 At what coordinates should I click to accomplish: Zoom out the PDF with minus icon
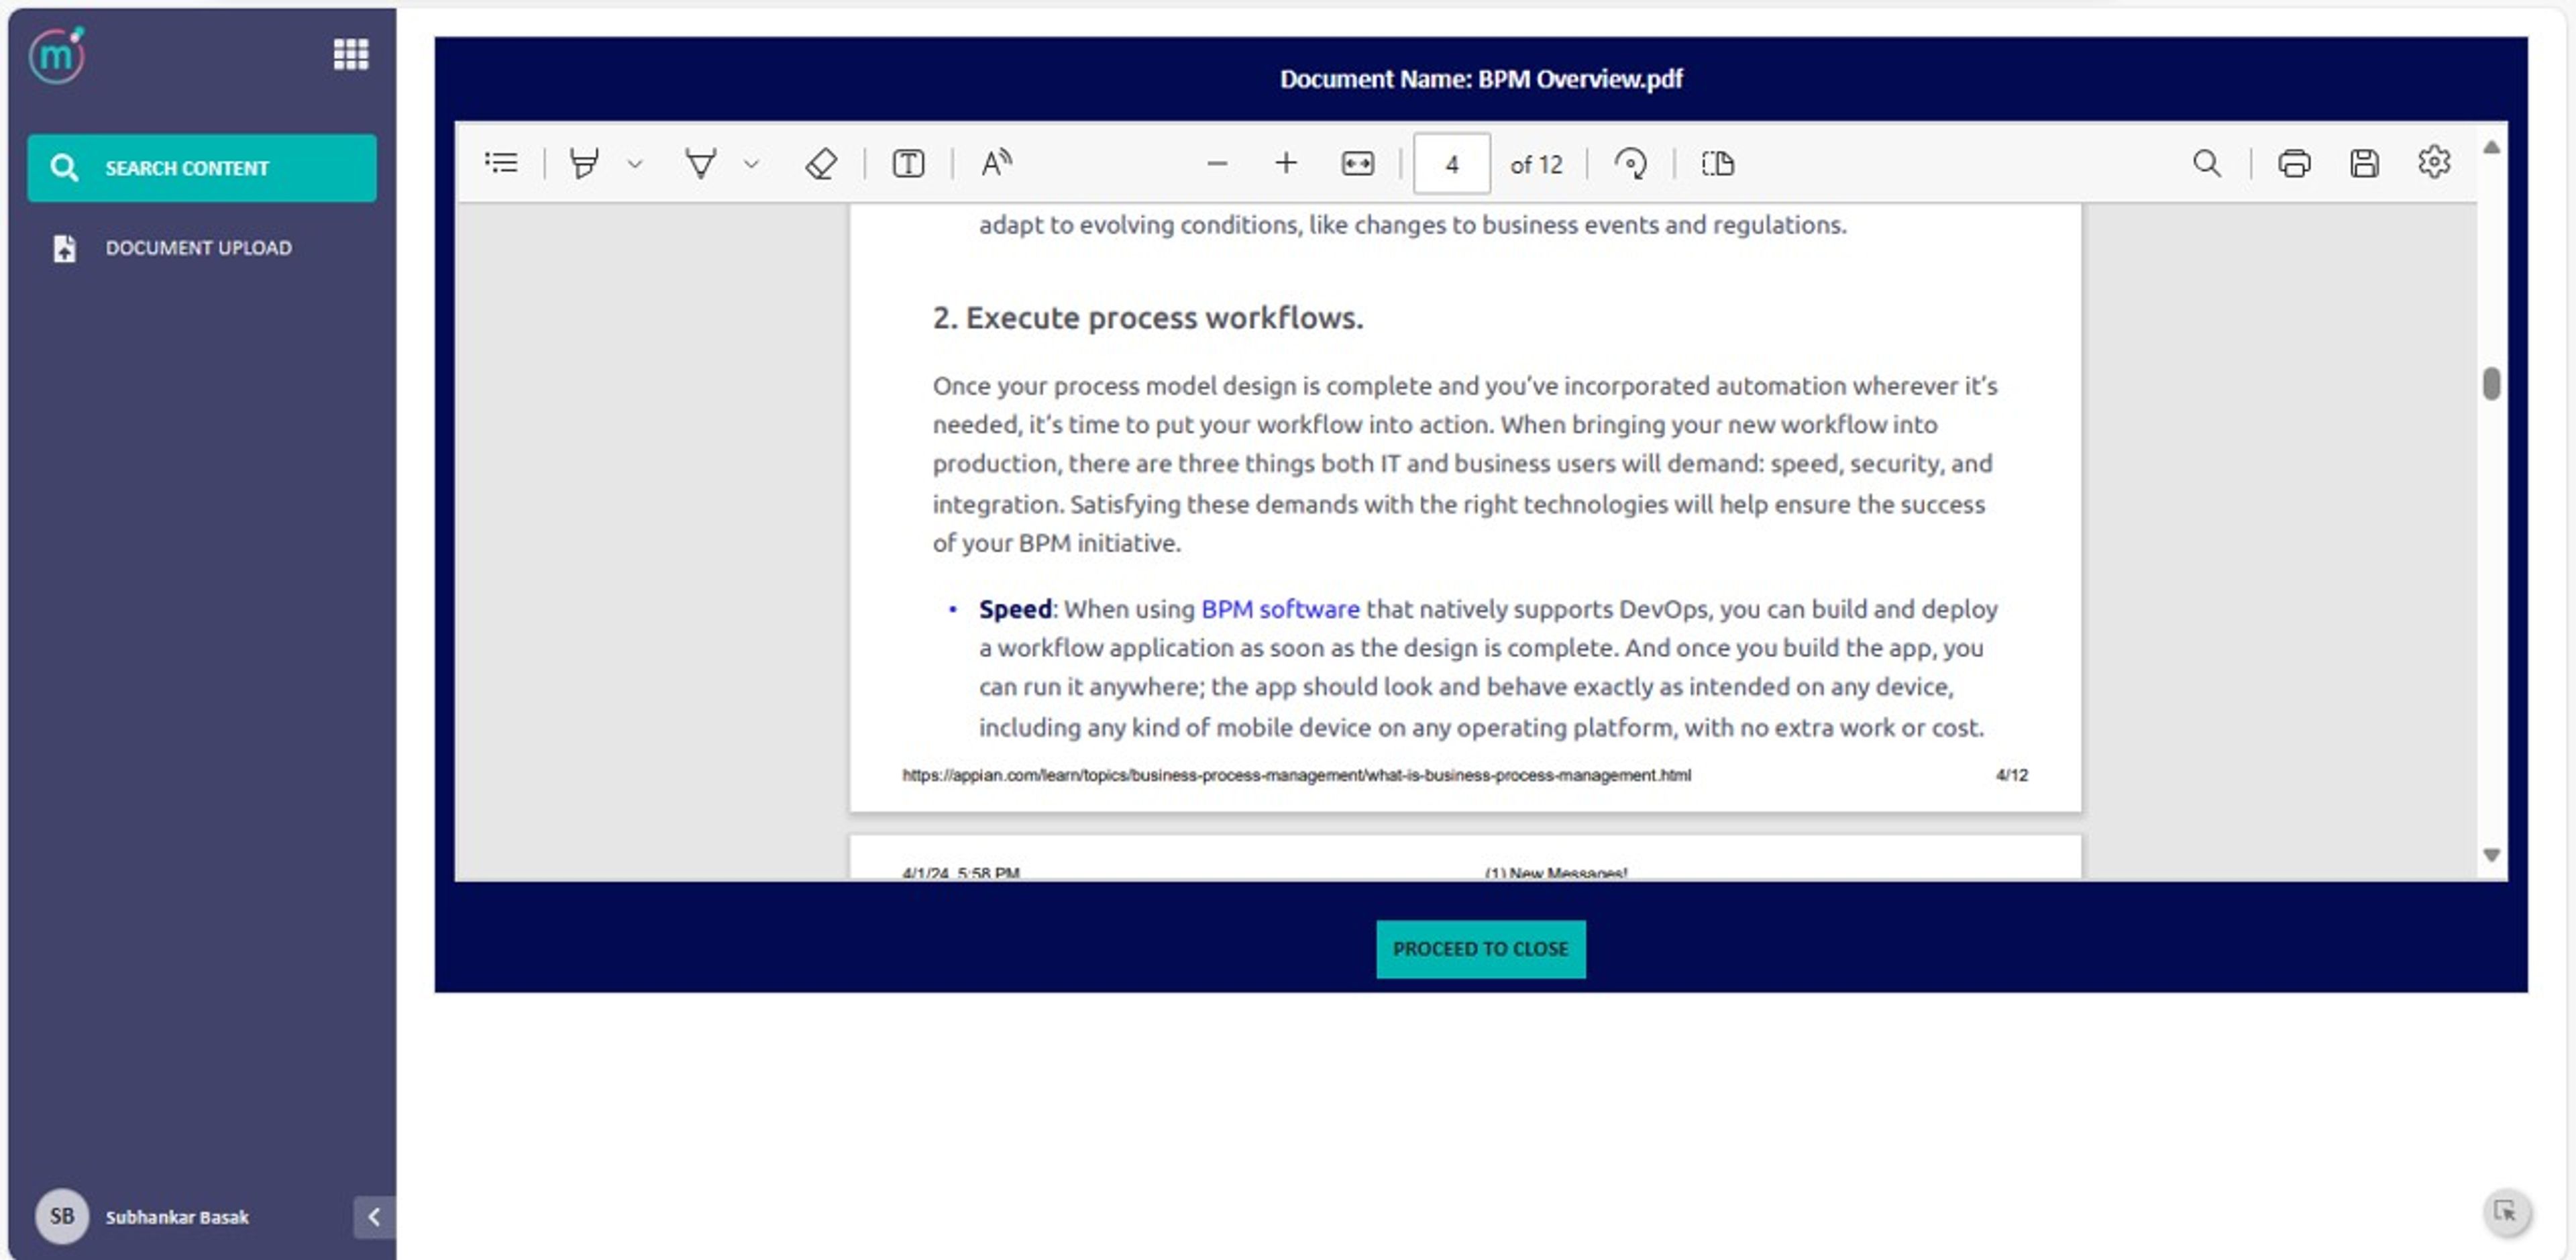[1217, 164]
